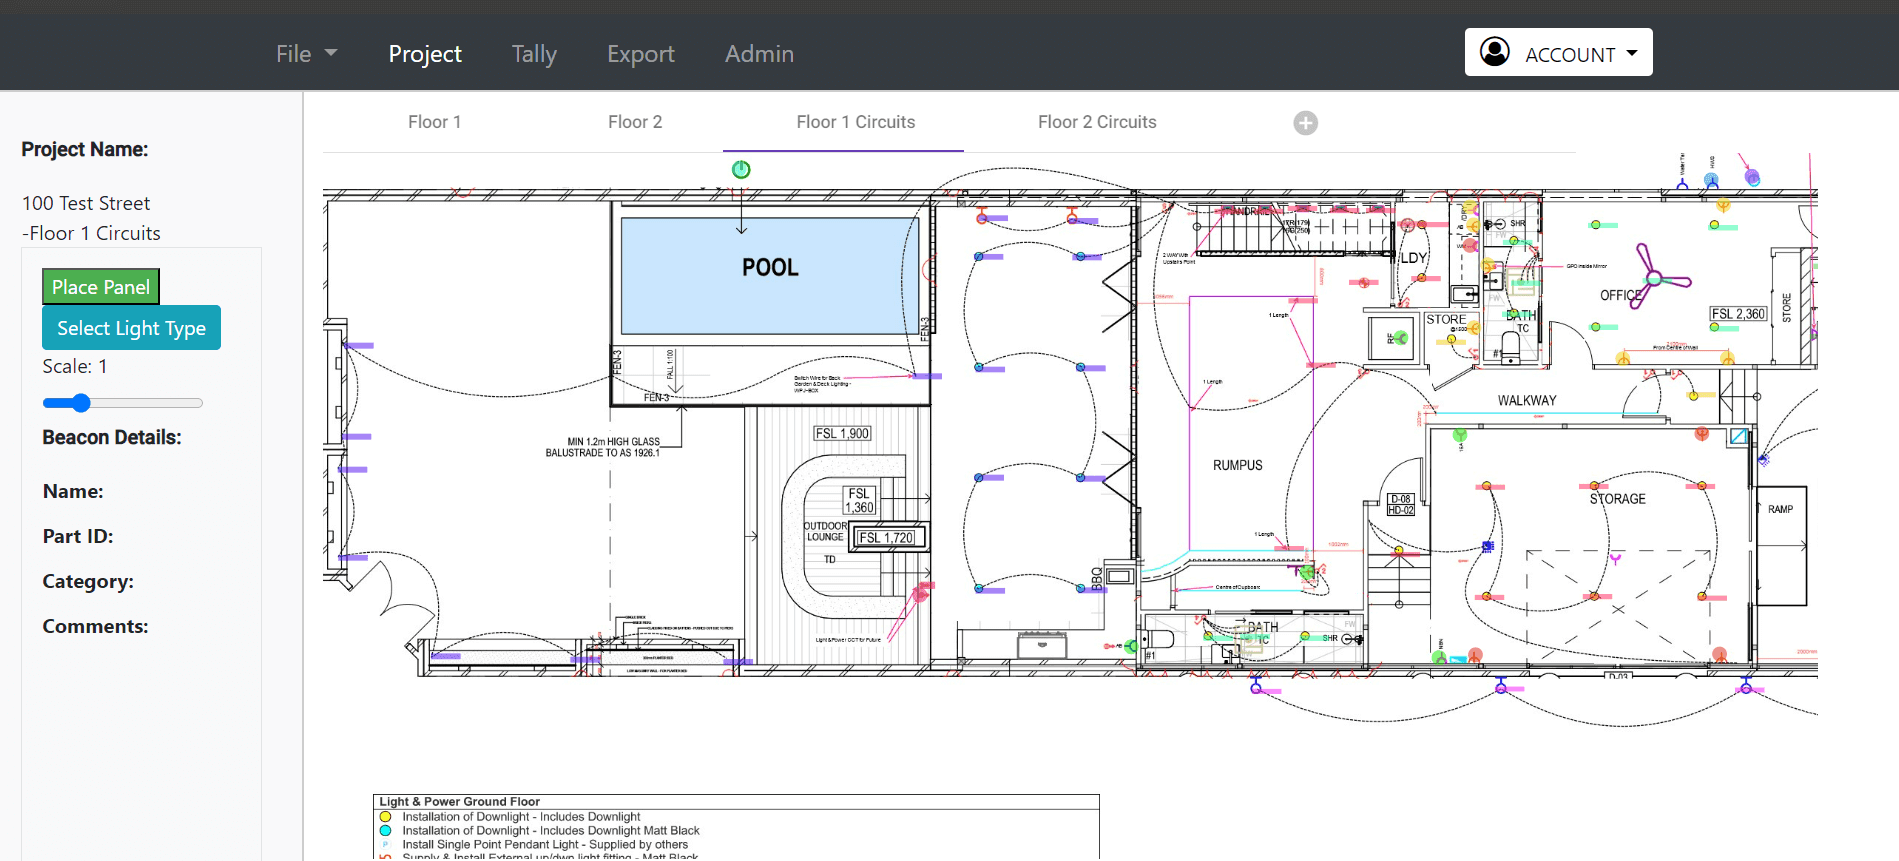Open the Tally menu item
This screenshot has width=1899, height=861.
pos(534,54)
